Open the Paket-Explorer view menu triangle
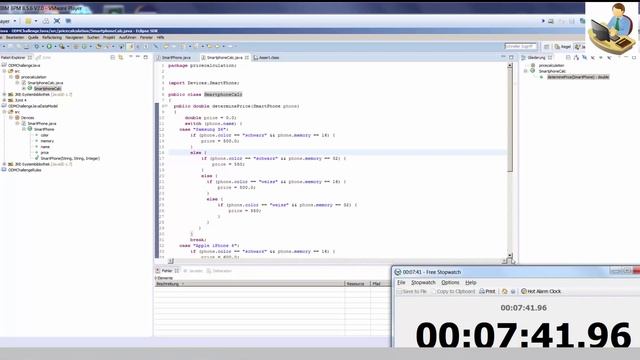Viewport: 640px width, 360px height. point(131,57)
